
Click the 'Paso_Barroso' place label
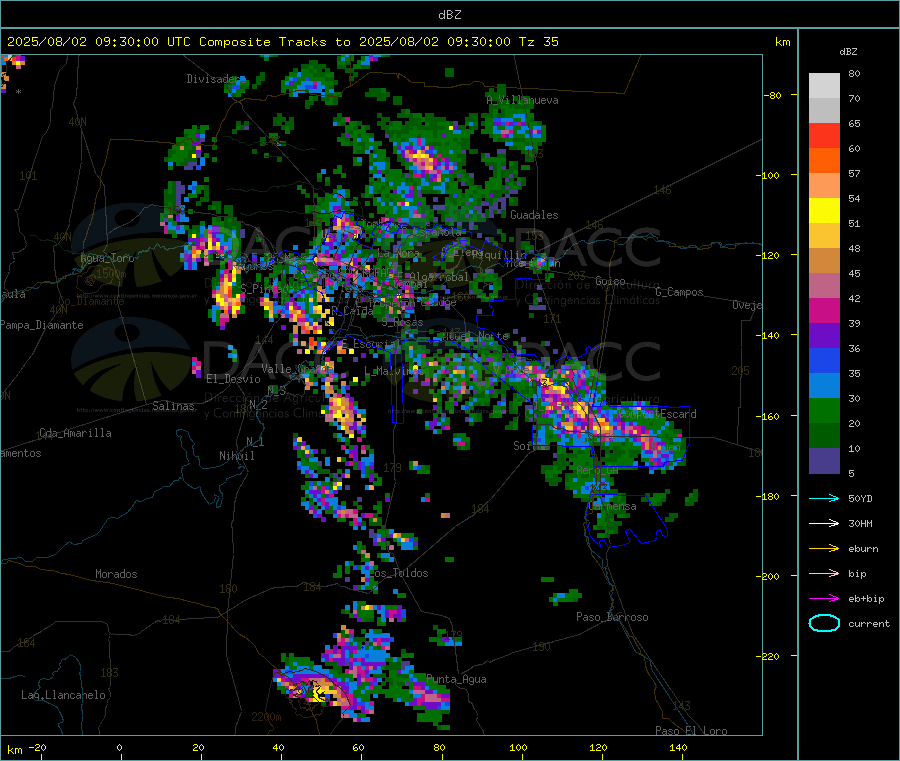pyautogui.click(x=612, y=618)
